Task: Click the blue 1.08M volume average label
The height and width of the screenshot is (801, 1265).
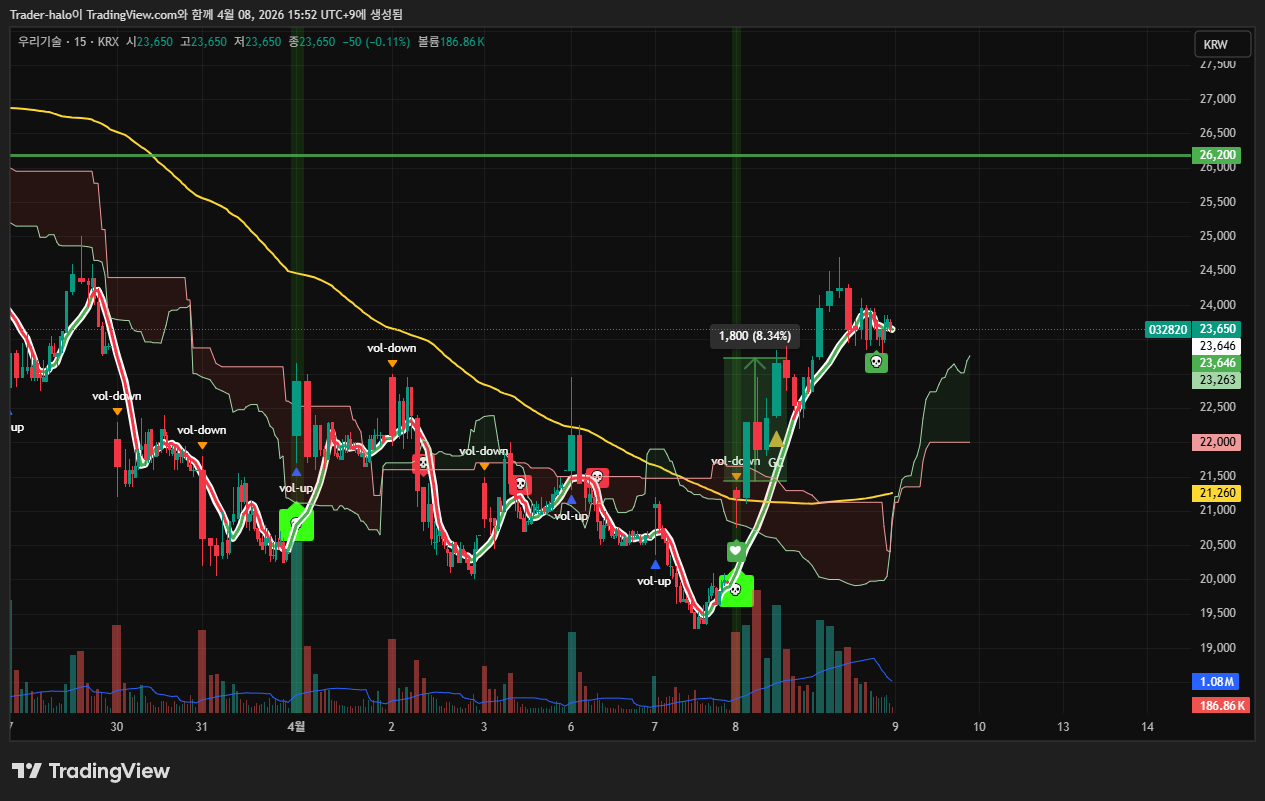Action: (x=1216, y=682)
